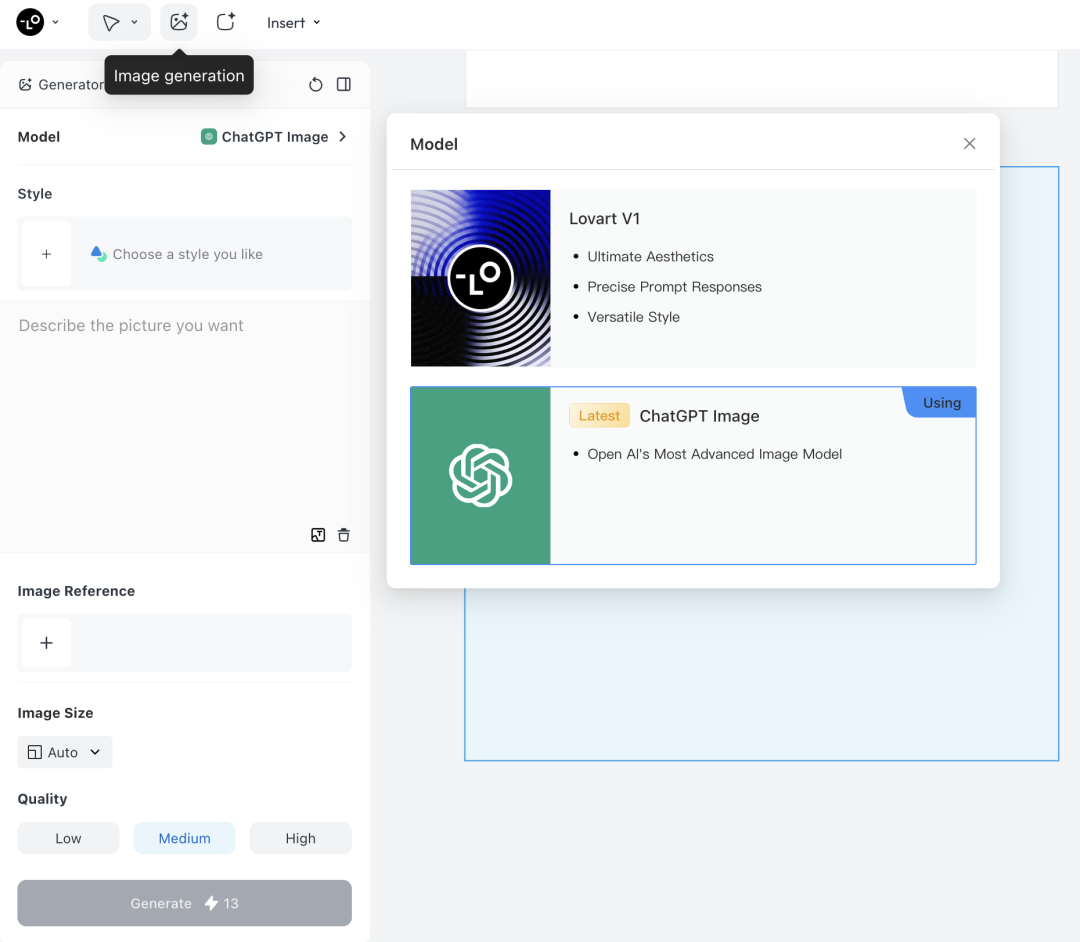Choose the Lovart V1 model card
Viewport: 1080px width, 942px height.
(694, 278)
